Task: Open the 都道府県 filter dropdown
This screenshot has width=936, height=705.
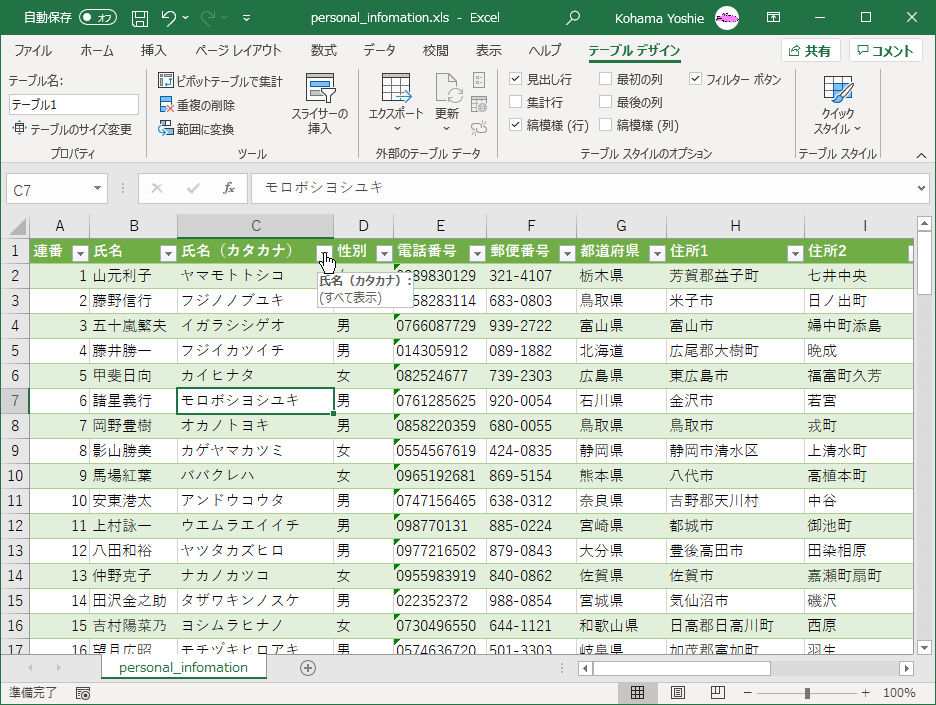Action: point(657,253)
